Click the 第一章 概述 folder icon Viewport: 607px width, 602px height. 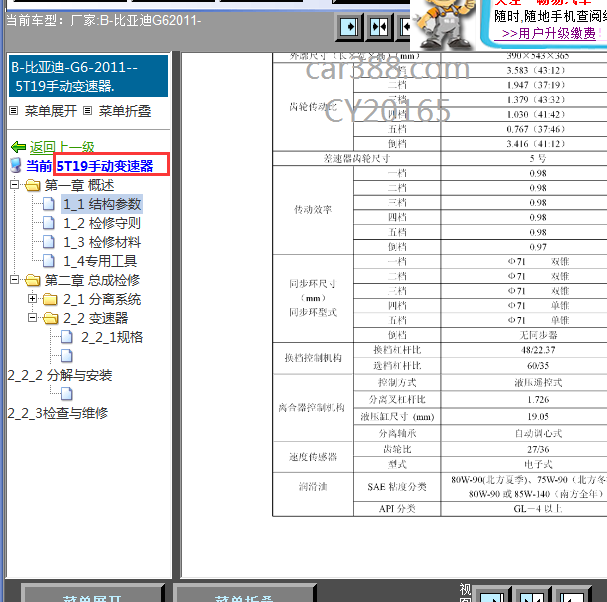click(x=33, y=185)
